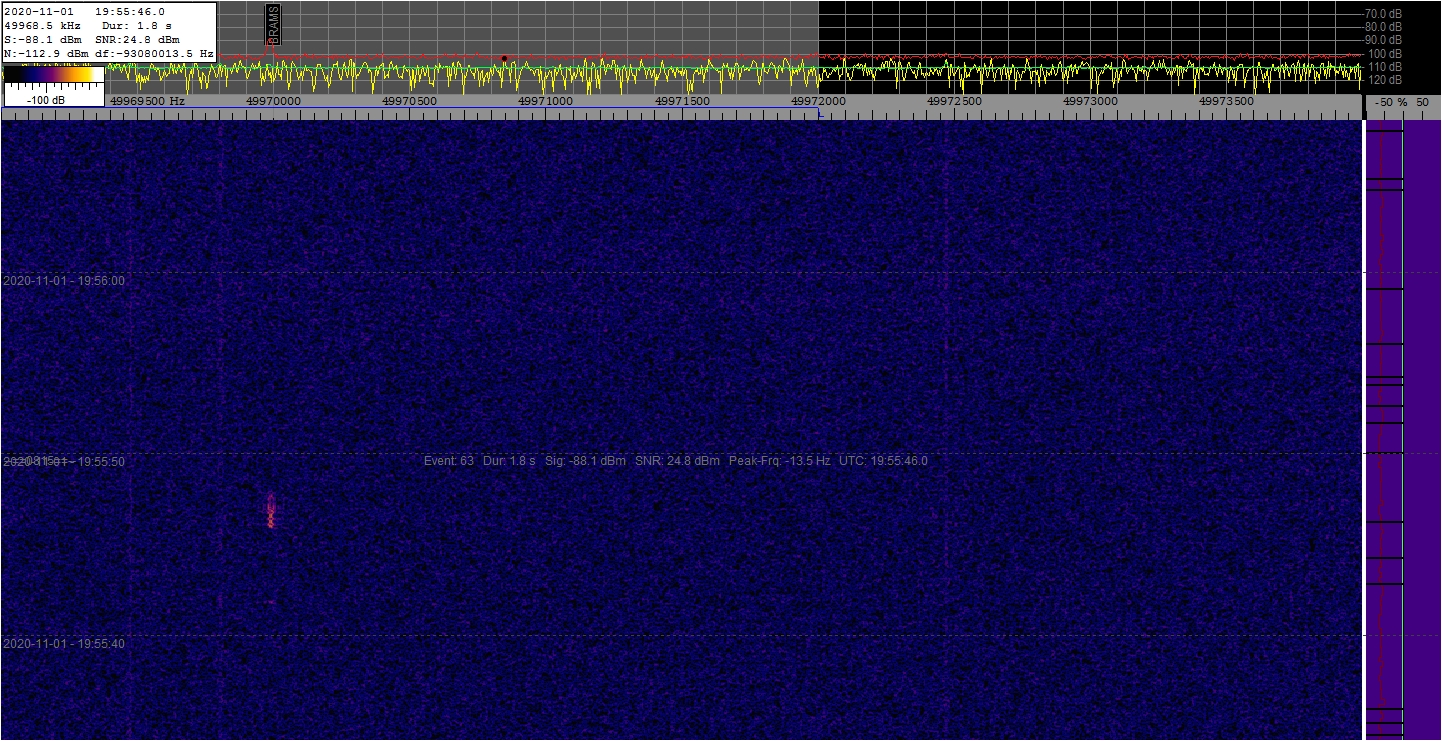Screen dimensions: 1442x741
Task: Click the '49972000' frequency axis label
Action: point(819,101)
